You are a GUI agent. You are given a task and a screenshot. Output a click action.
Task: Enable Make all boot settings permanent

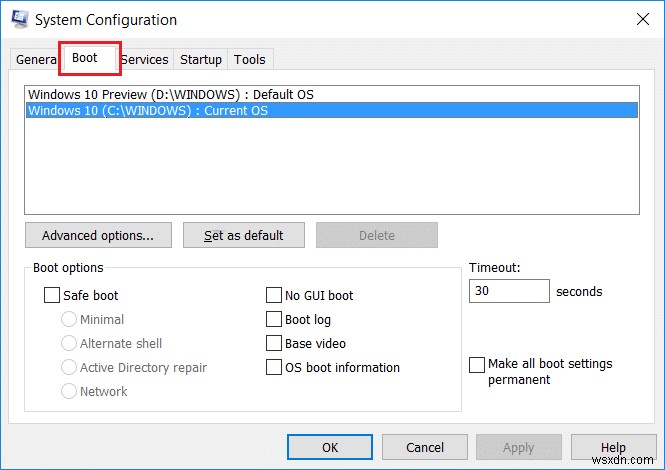click(477, 365)
